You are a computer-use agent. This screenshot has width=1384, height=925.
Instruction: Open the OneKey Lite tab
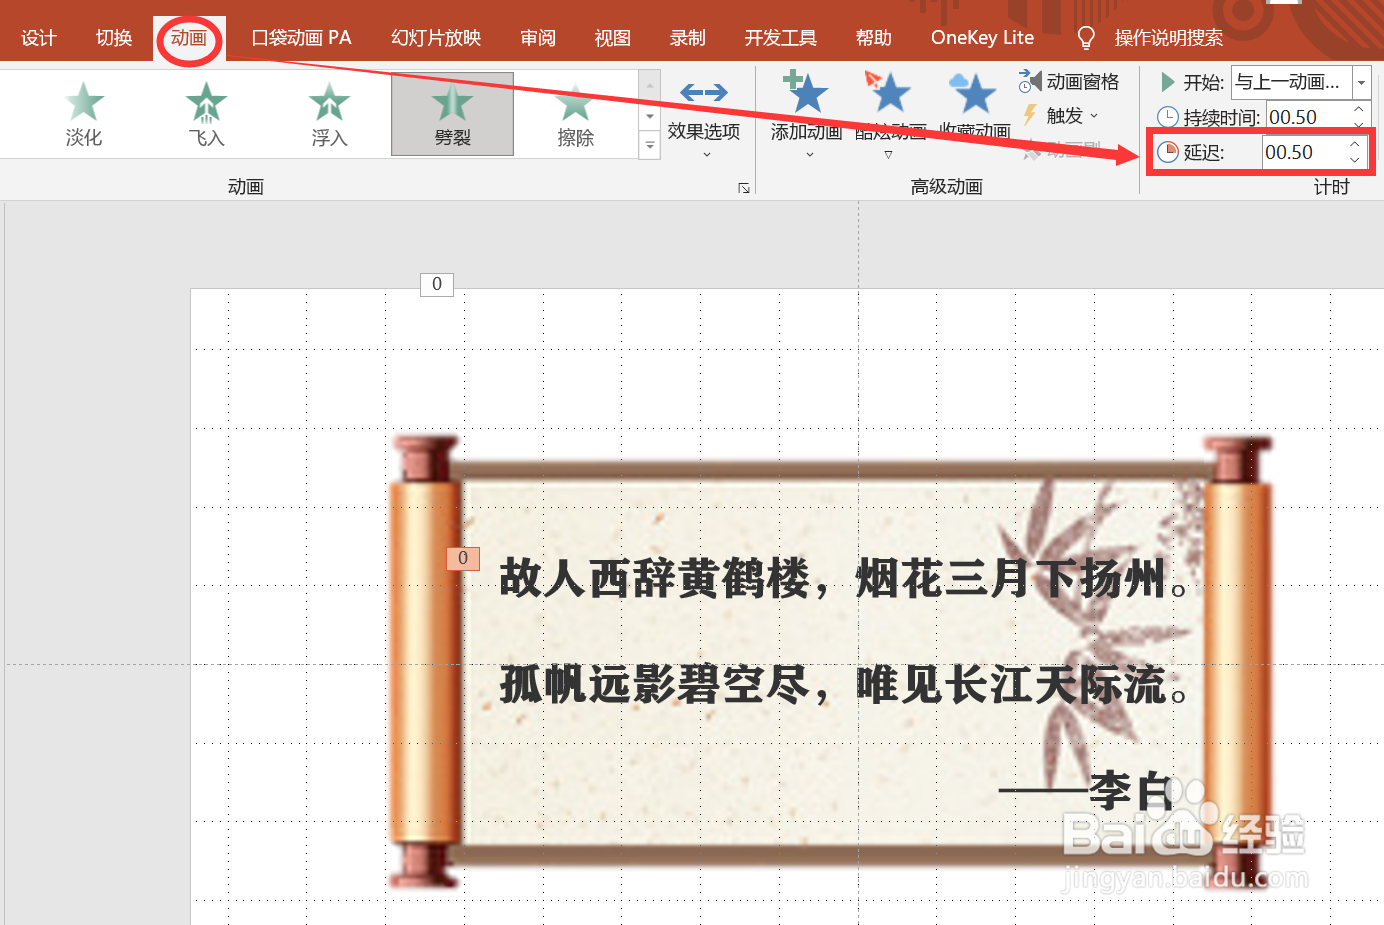(x=982, y=38)
